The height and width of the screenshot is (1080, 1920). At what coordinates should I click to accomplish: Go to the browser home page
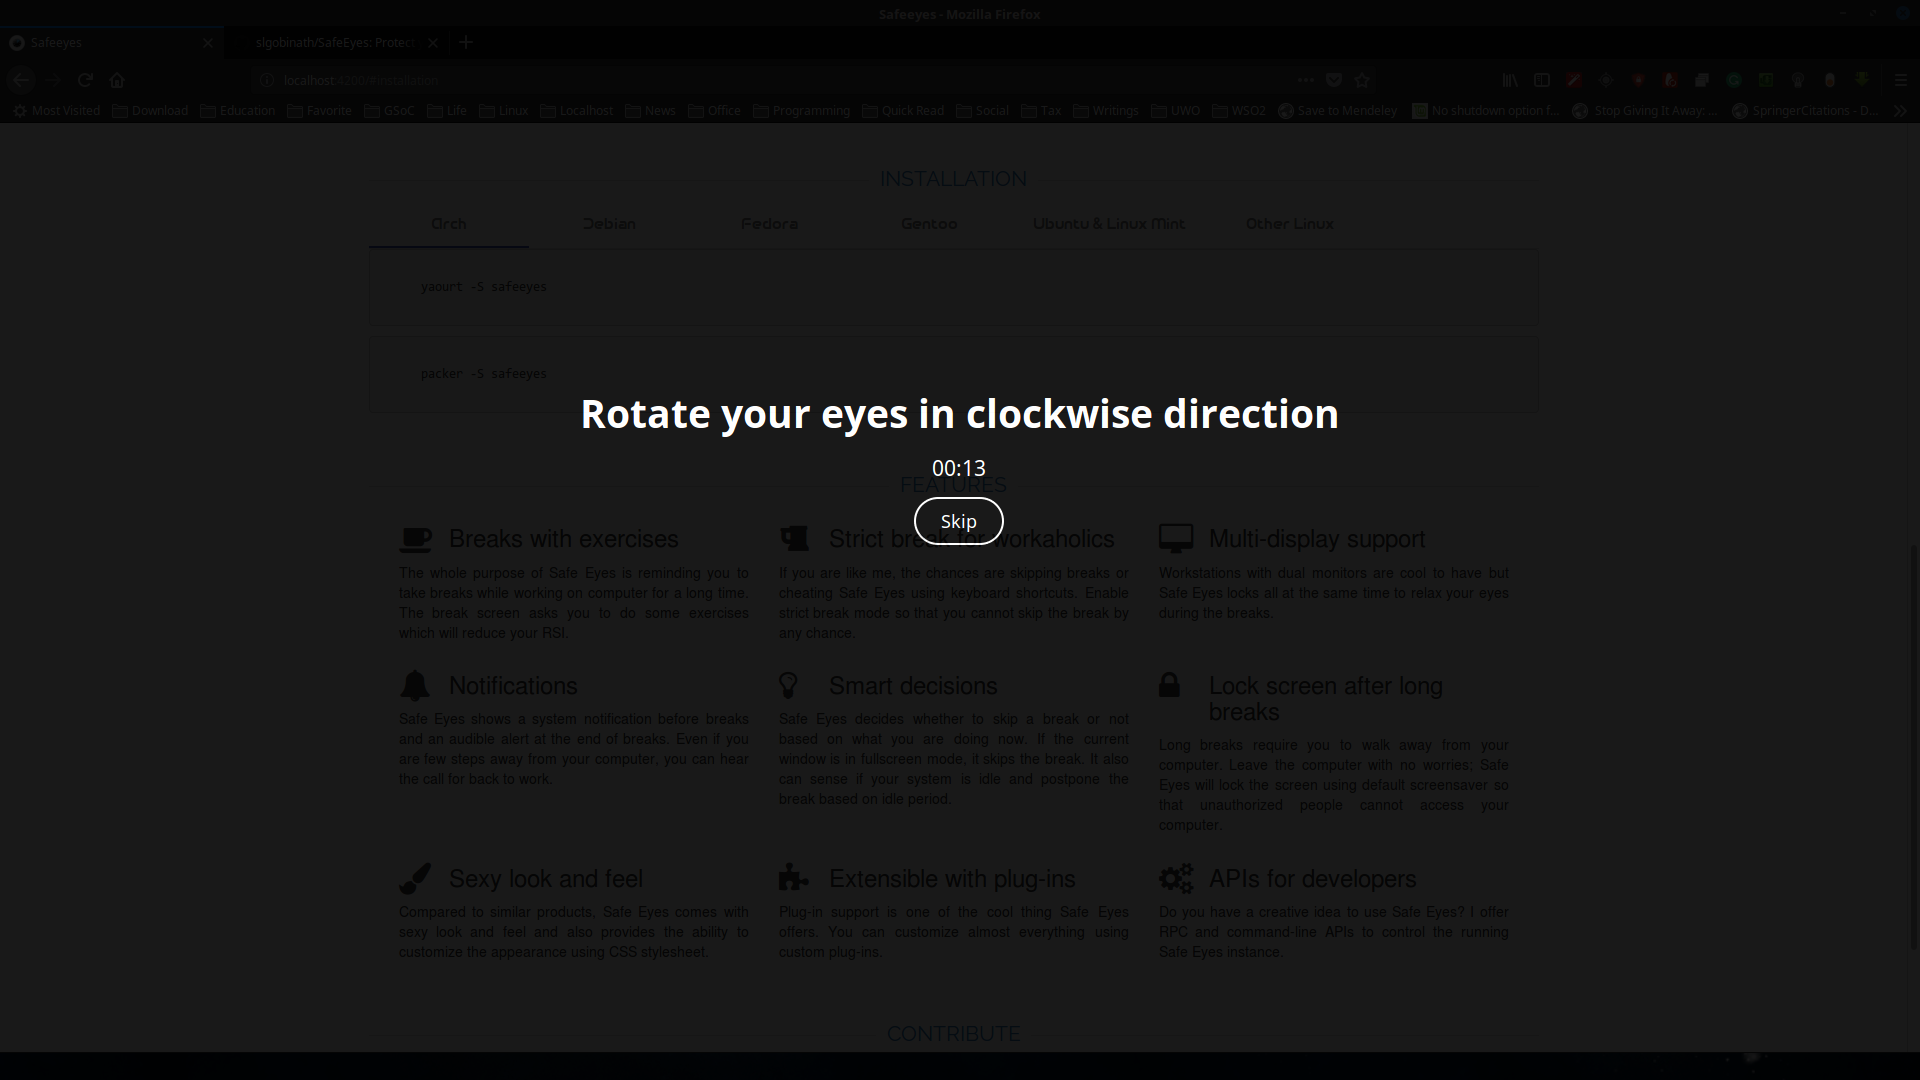117,80
